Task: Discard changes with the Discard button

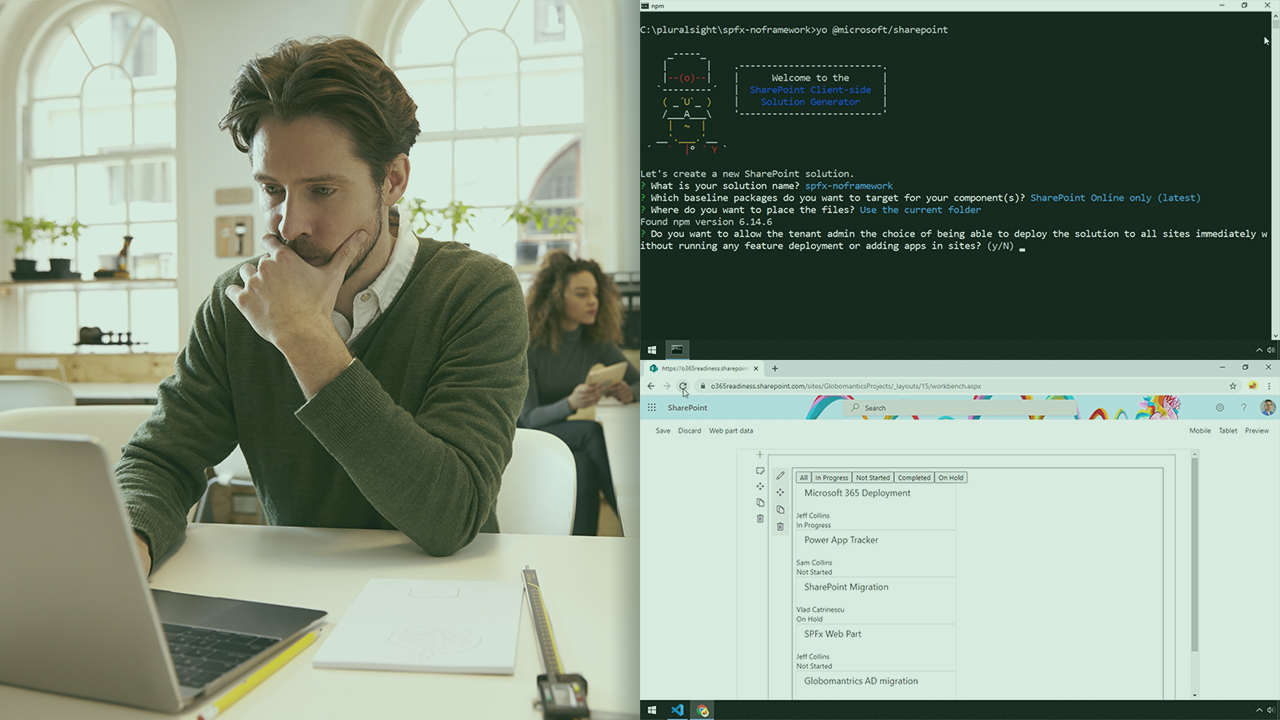Action: pyautogui.click(x=689, y=430)
